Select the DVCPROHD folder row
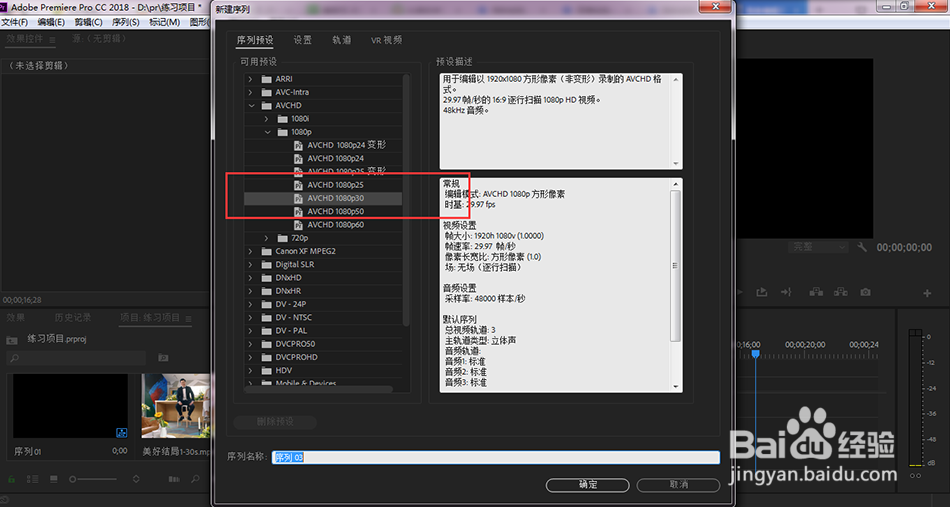This screenshot has width=950, height=507. pos(324,357)
